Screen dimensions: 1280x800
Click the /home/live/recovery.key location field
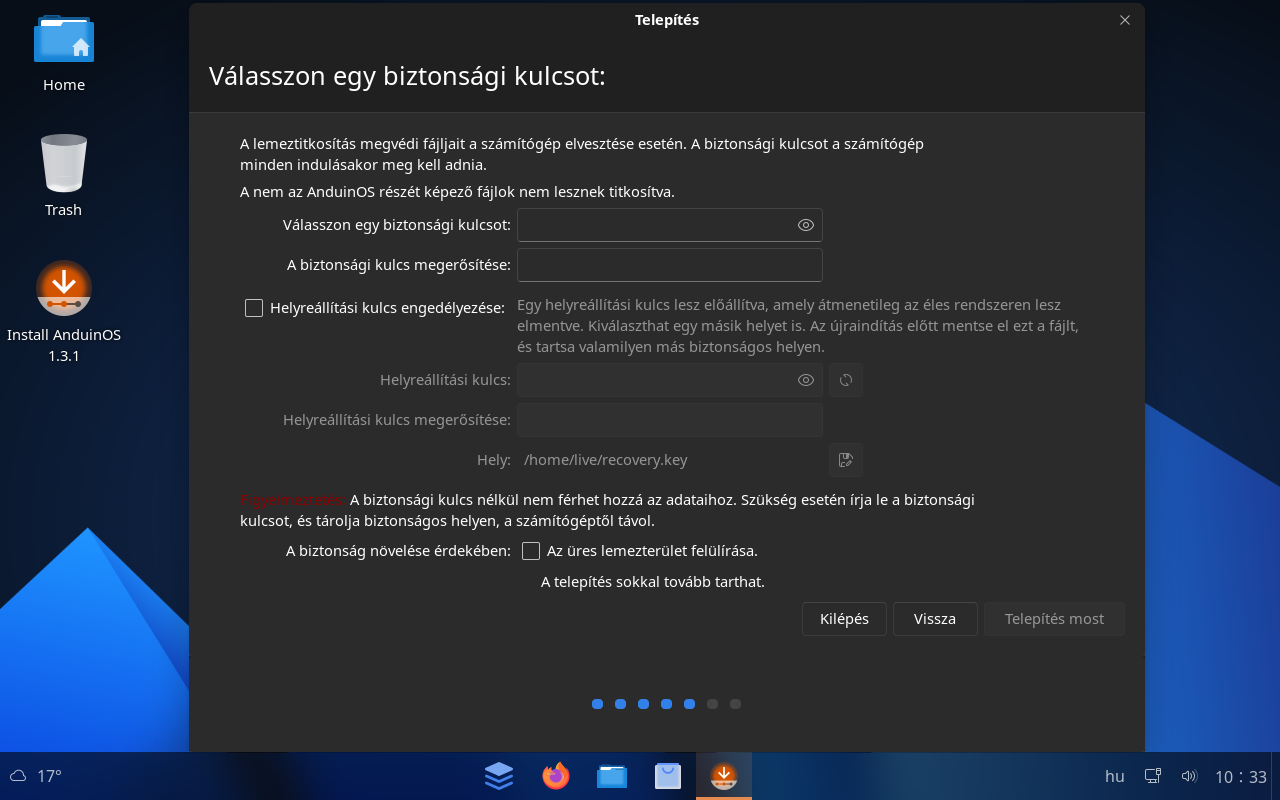point(669,460)
